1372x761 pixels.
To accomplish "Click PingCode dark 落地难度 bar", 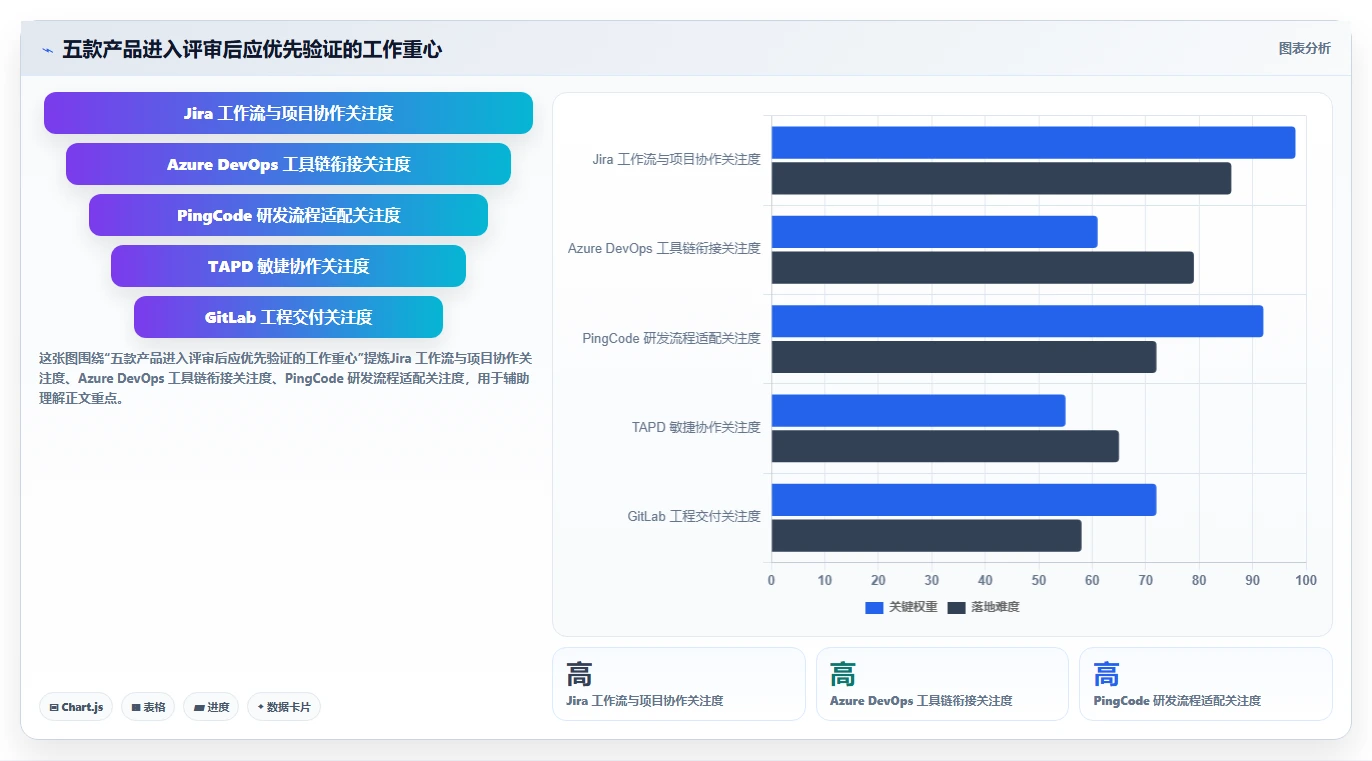I will click(964, 357).
